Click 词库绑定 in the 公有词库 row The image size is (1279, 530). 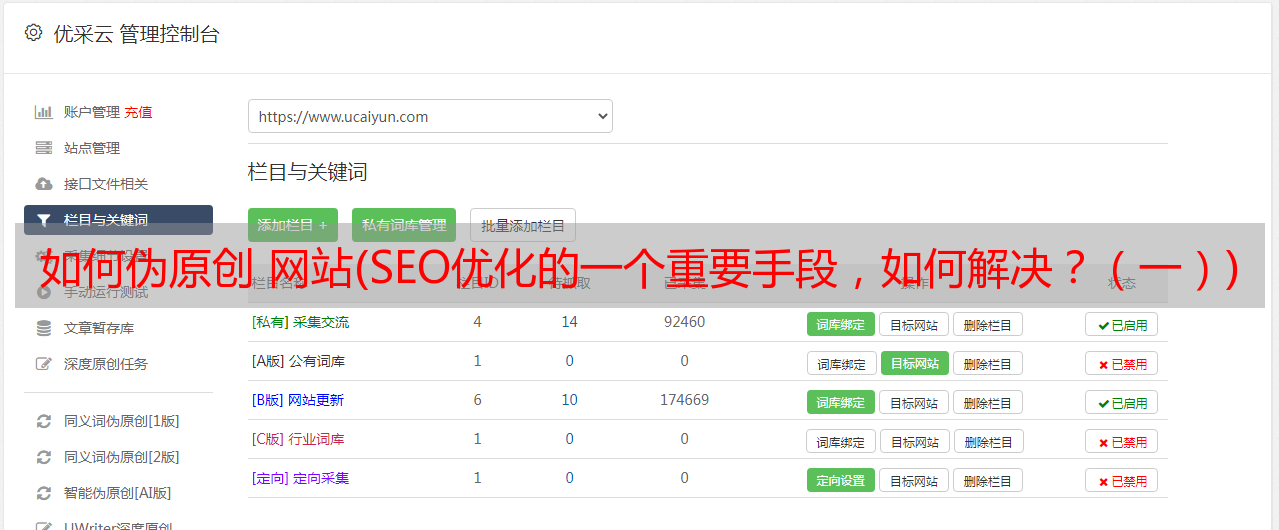(x=841, y=363)
